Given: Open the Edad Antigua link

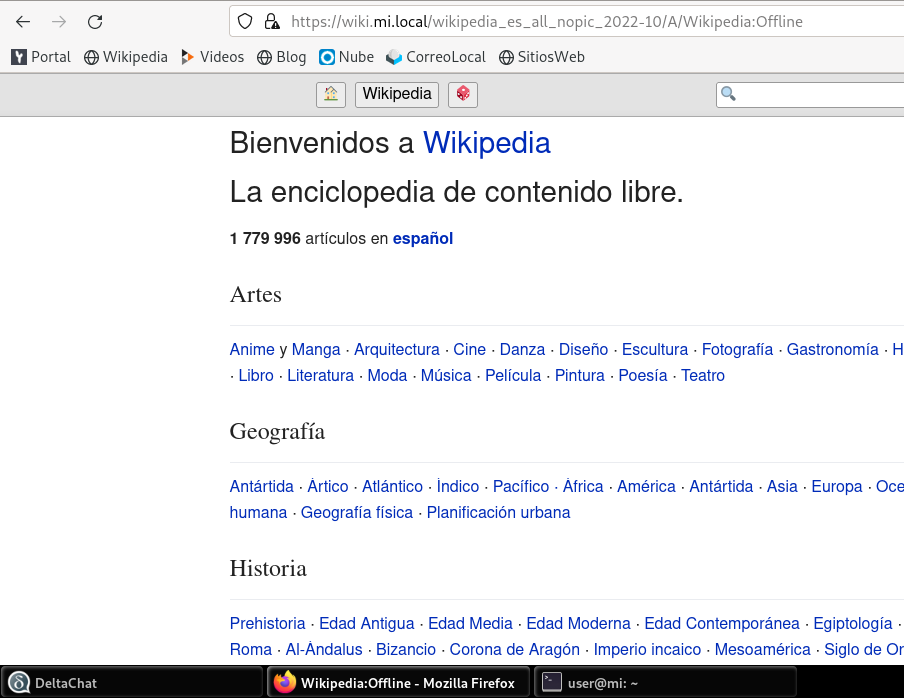Looking at the screenshot, I should (367, 623).
